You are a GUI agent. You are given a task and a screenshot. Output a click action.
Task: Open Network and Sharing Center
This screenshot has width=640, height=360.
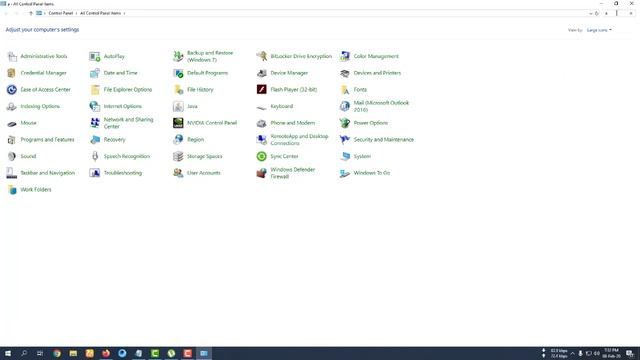(x=122, y=123)
